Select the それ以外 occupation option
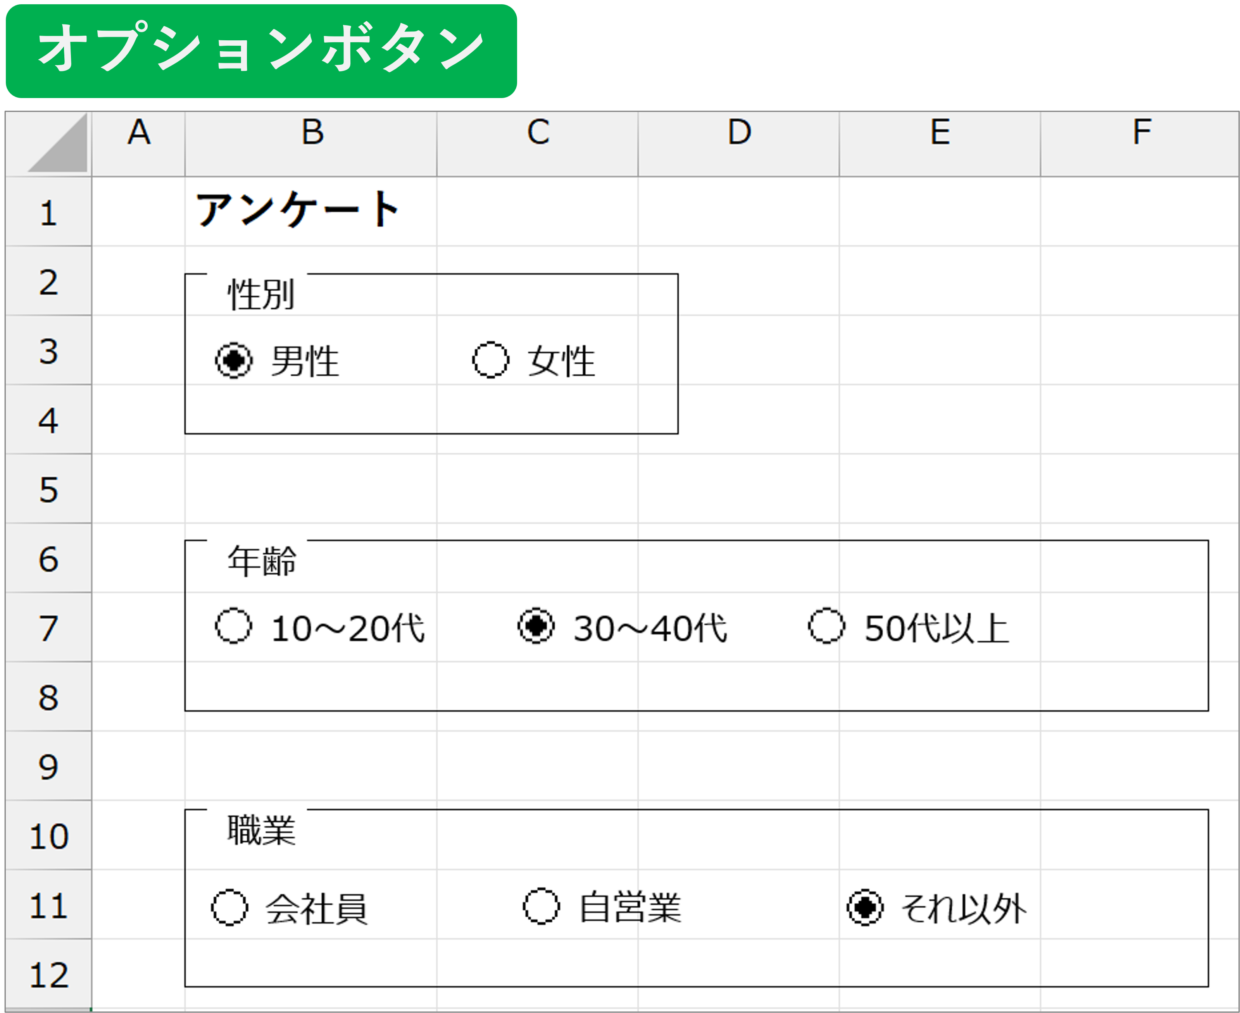Viewport: 1240px width, 1013px height. click(x=862, y=908)
